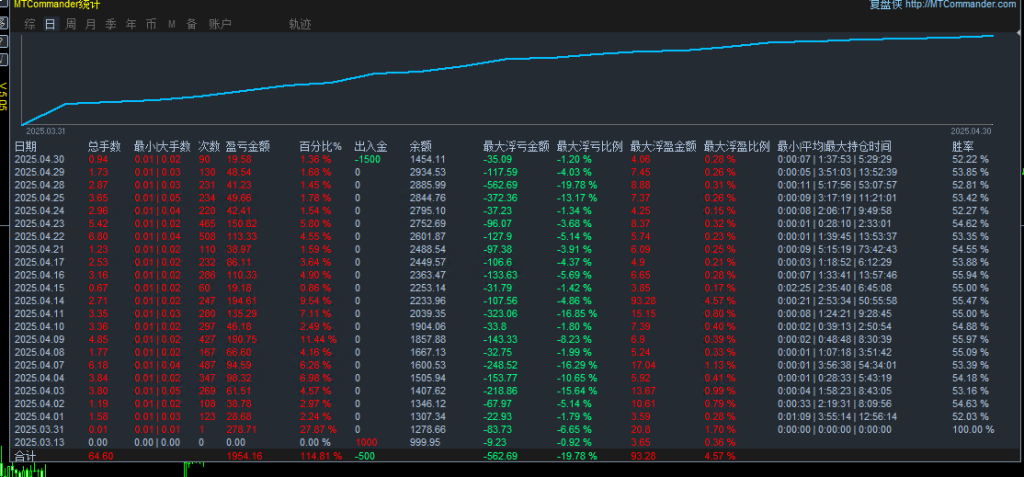Select the 年 yearly tab

point(131,23)
